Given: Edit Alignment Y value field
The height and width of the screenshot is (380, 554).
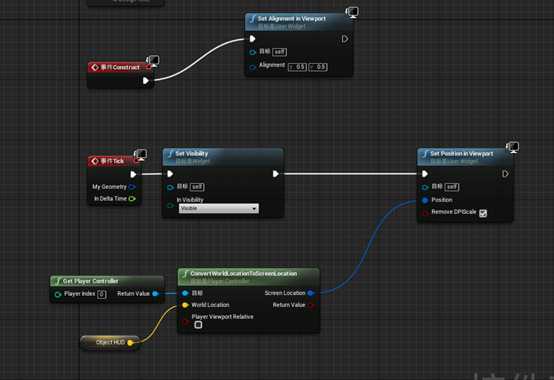Looking at the screenshot, I should point(318,67).
